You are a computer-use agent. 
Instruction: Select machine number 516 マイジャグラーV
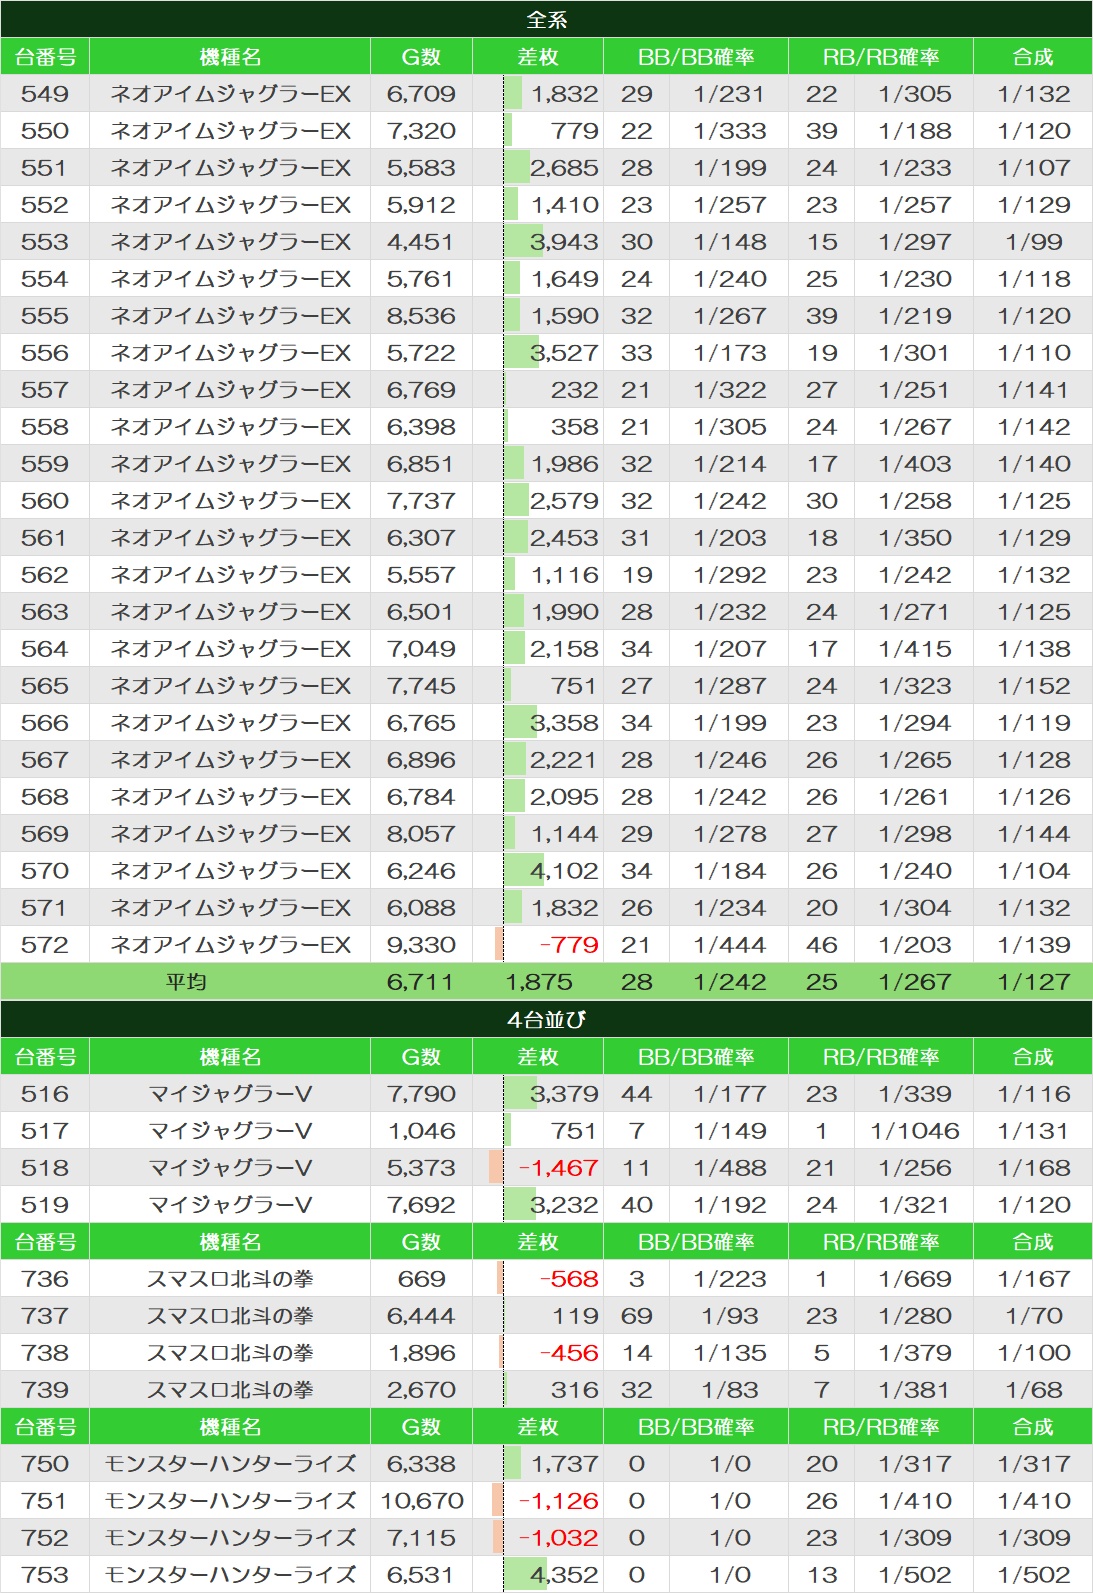pyautogui.click(x=45, y=1094)
